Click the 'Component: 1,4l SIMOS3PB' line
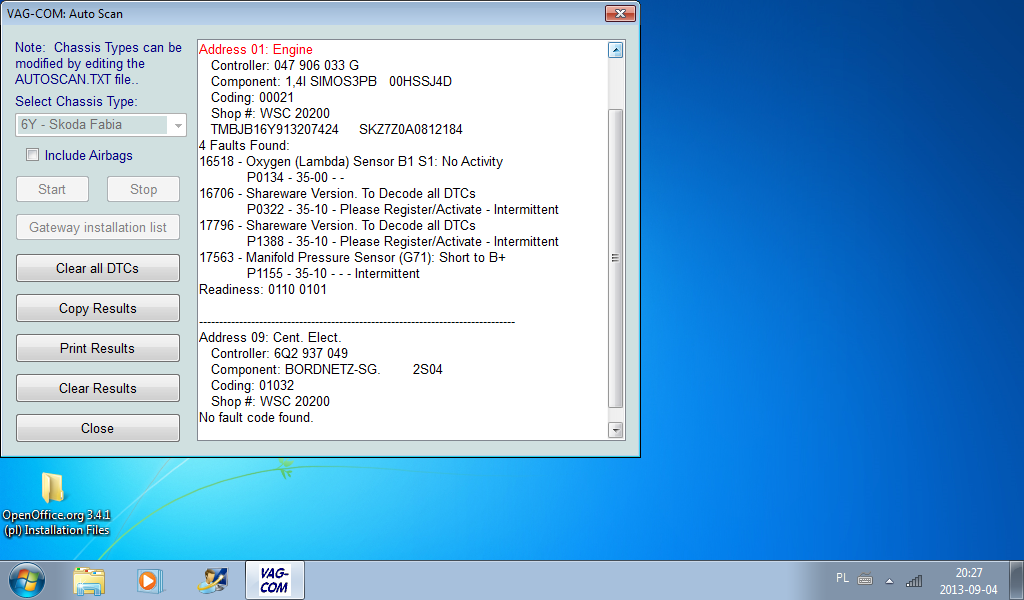 [331, 82]
